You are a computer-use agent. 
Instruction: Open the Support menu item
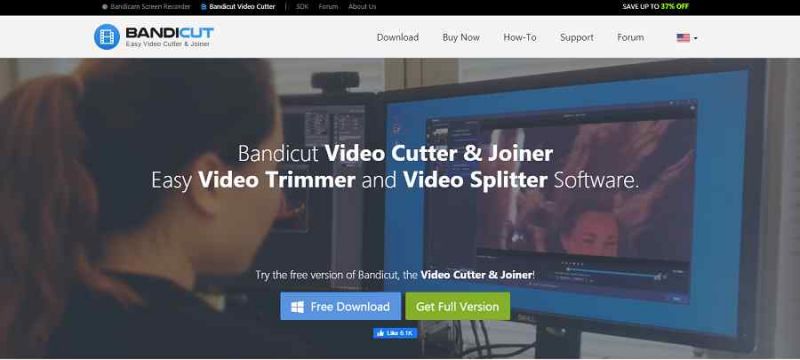pos(577,37)
